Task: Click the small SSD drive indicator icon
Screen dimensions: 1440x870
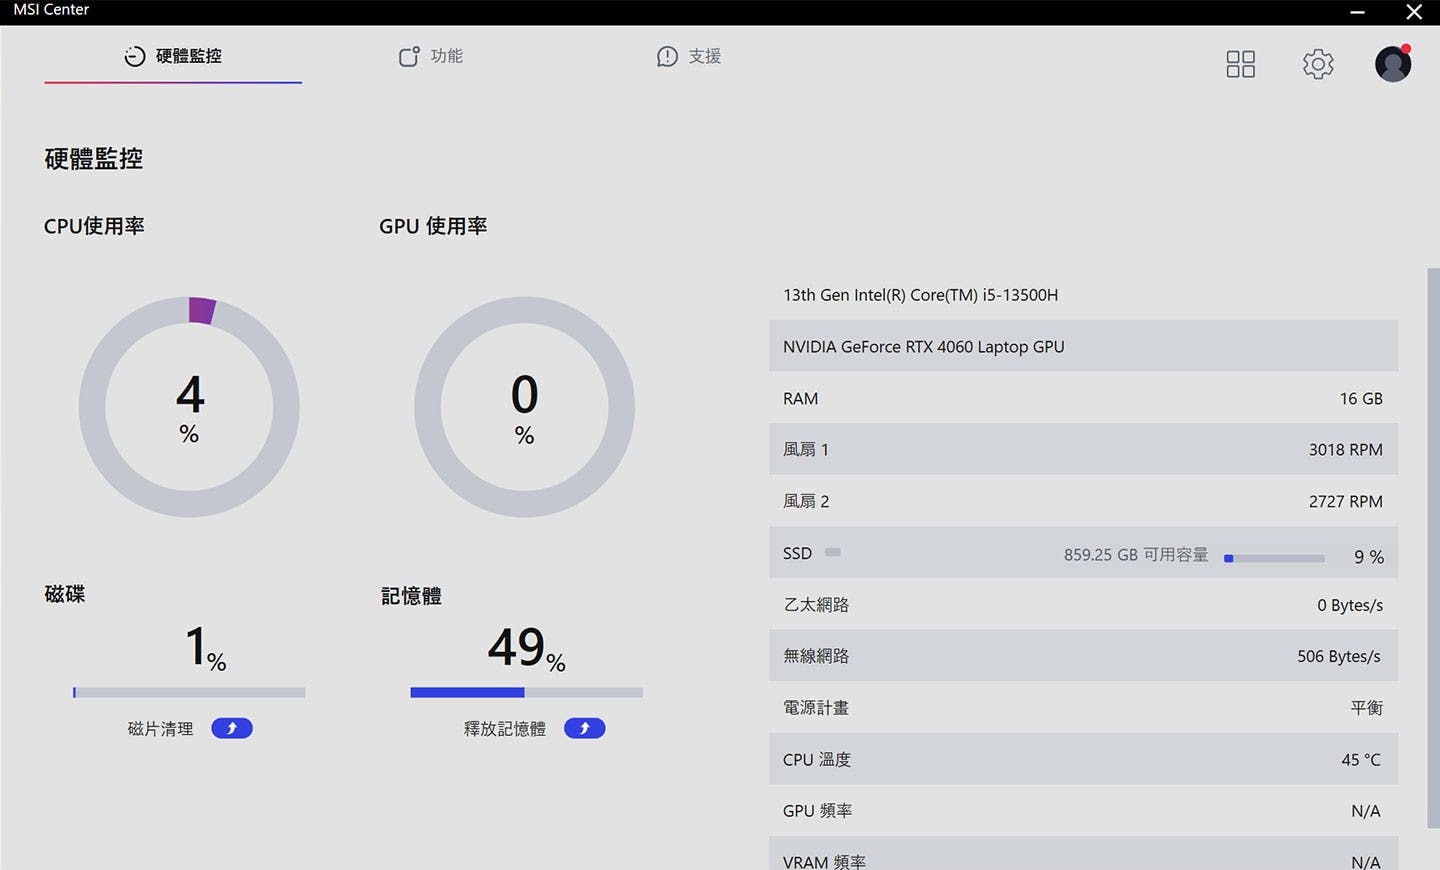Action: (832, 552)
